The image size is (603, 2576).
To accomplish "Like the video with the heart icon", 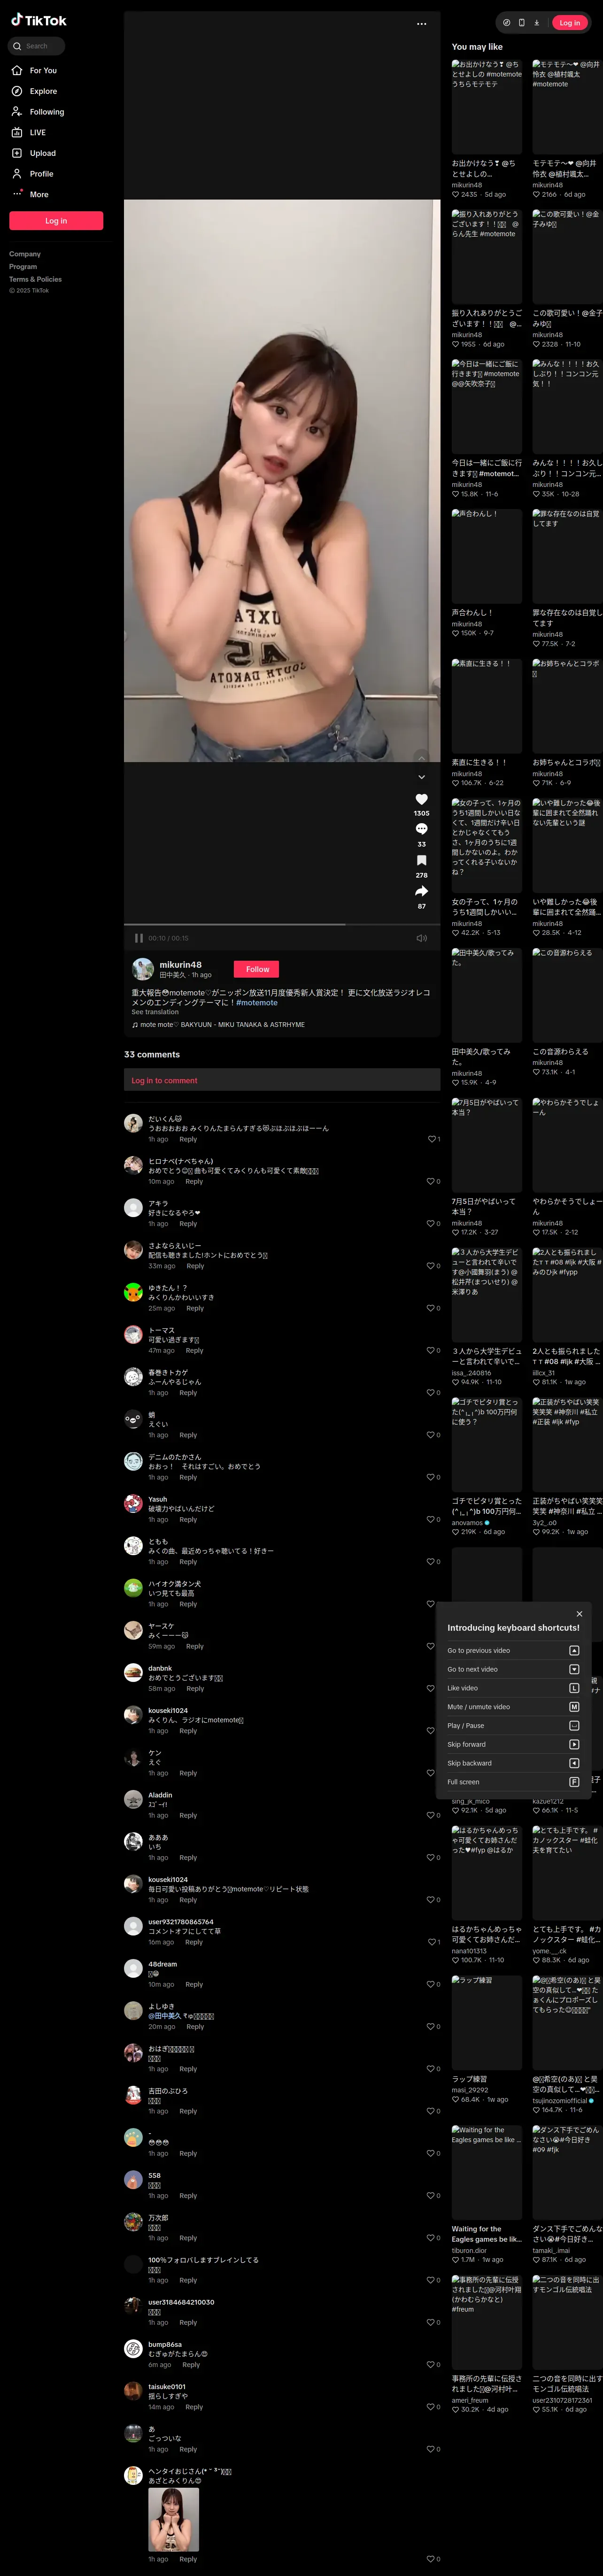I will coord(422,799).
